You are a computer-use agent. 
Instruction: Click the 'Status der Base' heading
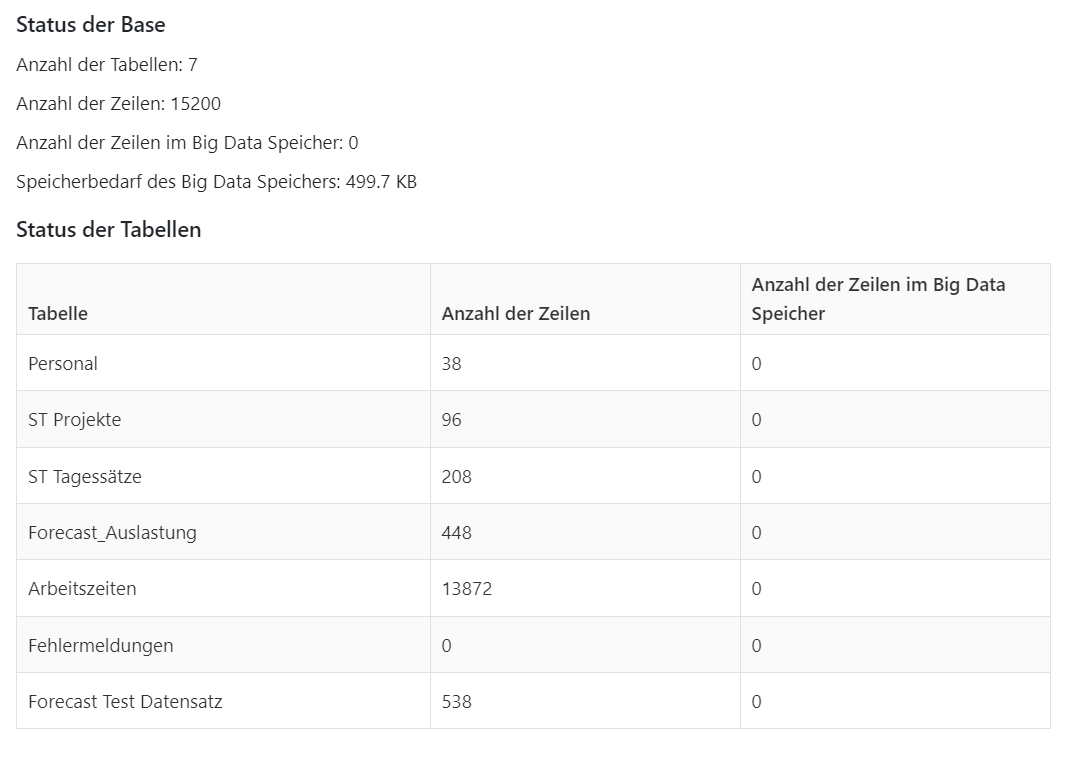pos(91,25)
